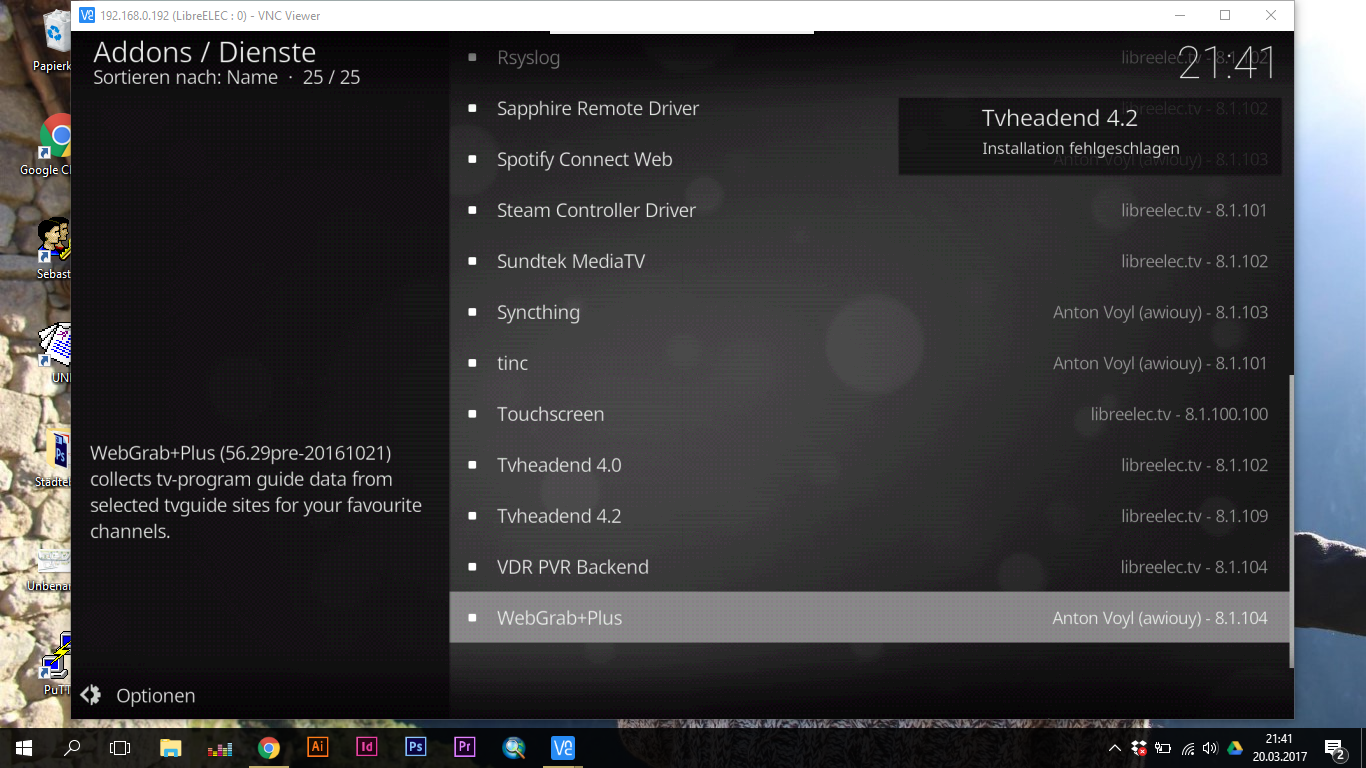1366x768 pixels.
Task: Click the Tvheadend 4.2 installation failed notification
Action: pyautogui.click(x=1090, y=136)
